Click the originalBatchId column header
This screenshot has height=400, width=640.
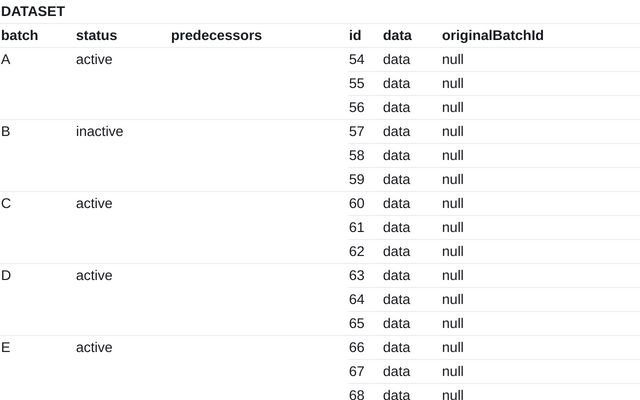(493, 35)
